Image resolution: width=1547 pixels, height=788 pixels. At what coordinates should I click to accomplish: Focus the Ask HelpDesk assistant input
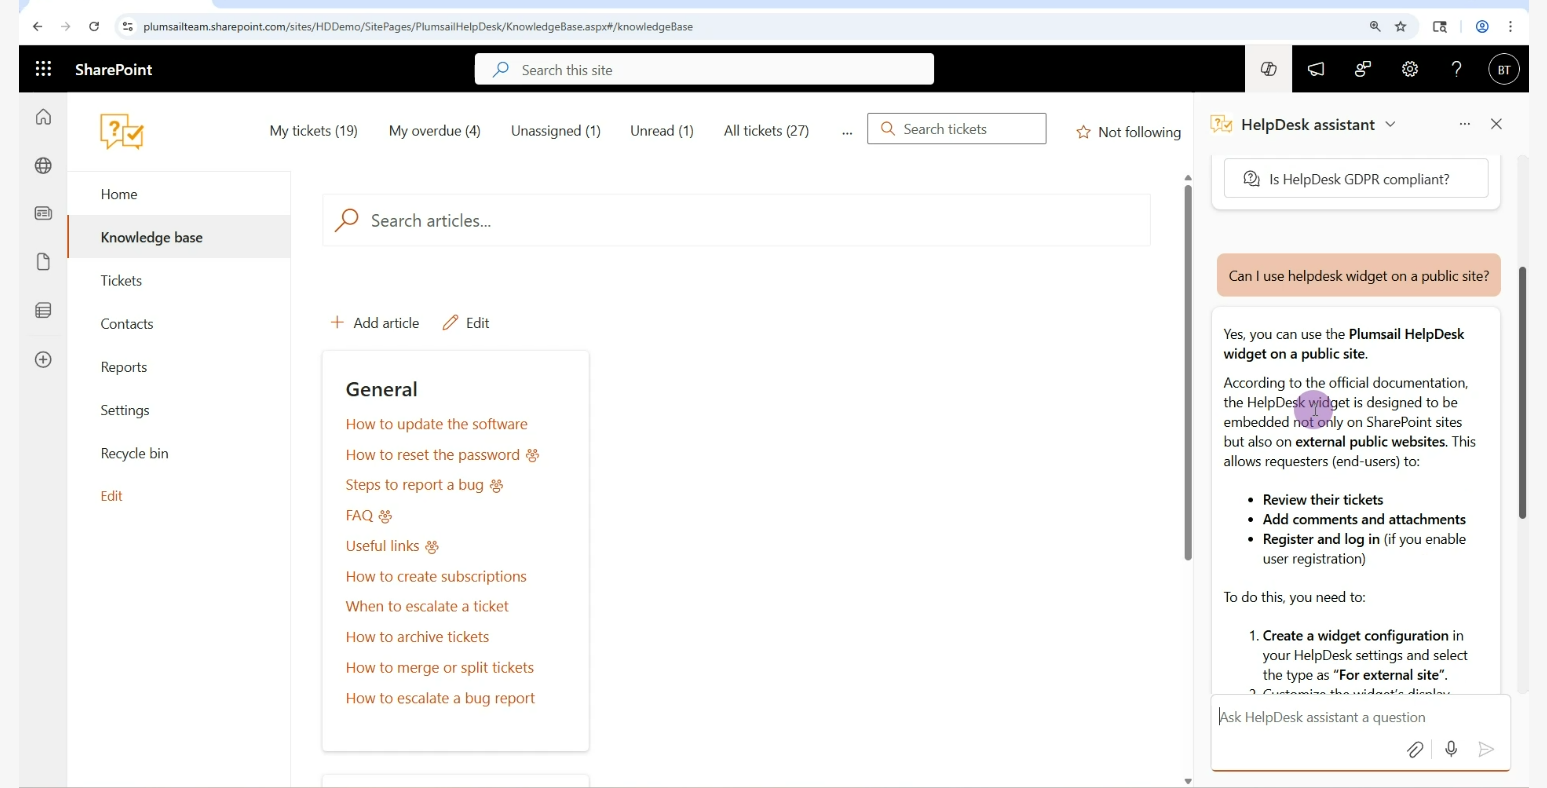[x=1360, y=717]
